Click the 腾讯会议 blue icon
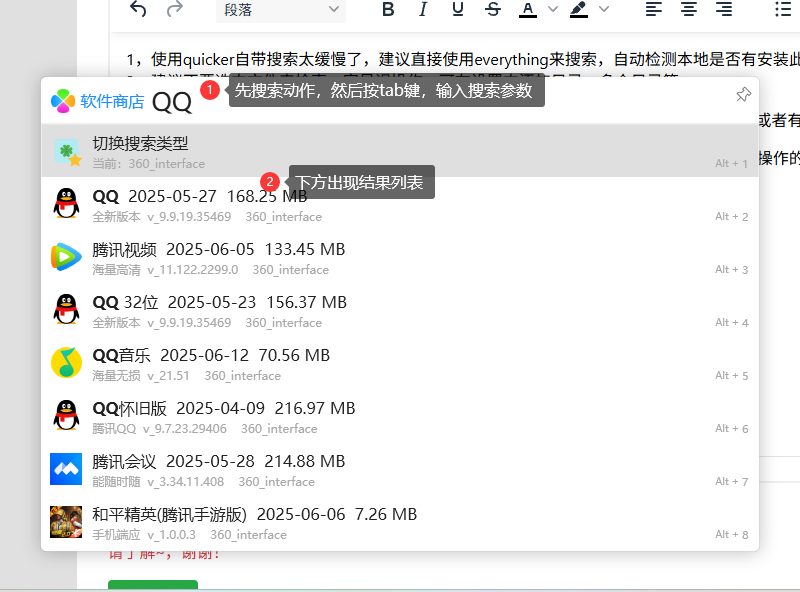The image size is (800, 592). pos(66,469)
